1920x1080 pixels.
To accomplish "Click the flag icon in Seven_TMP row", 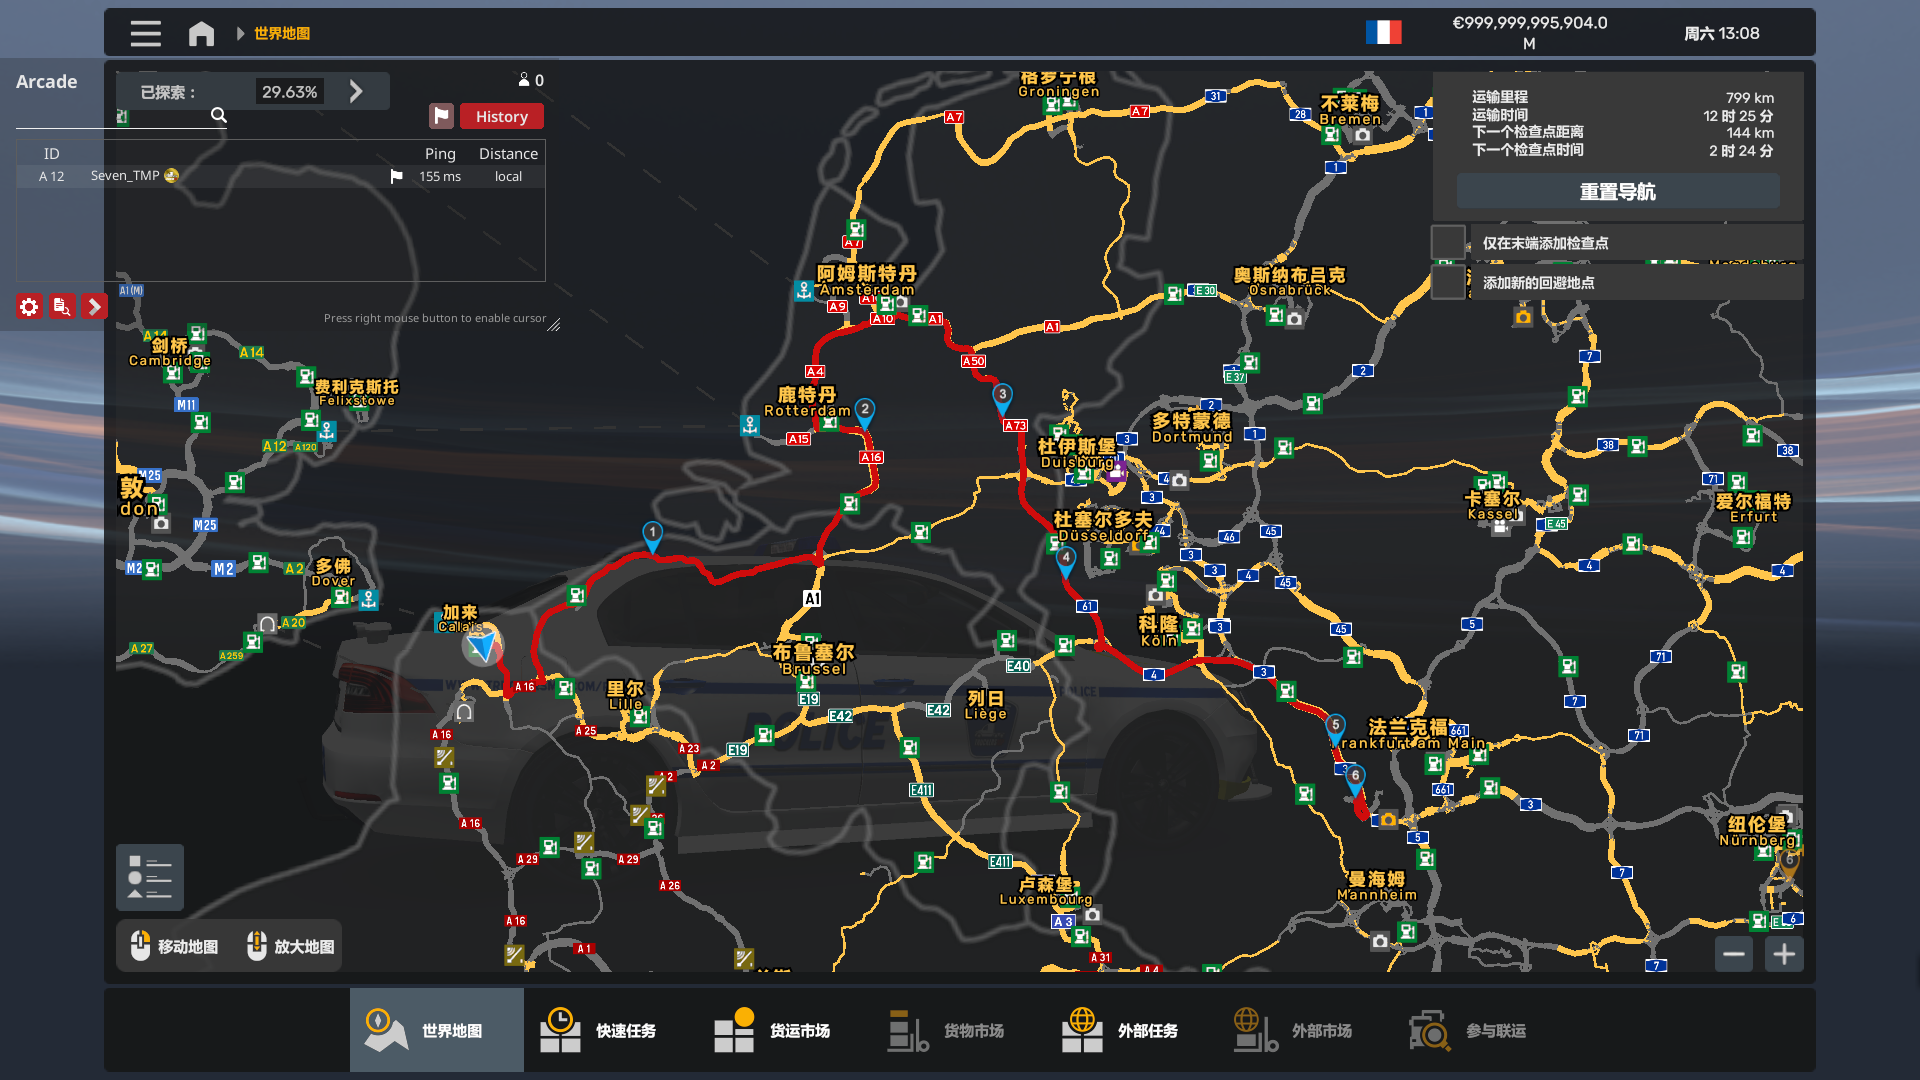I will click(x=396, y=176).
